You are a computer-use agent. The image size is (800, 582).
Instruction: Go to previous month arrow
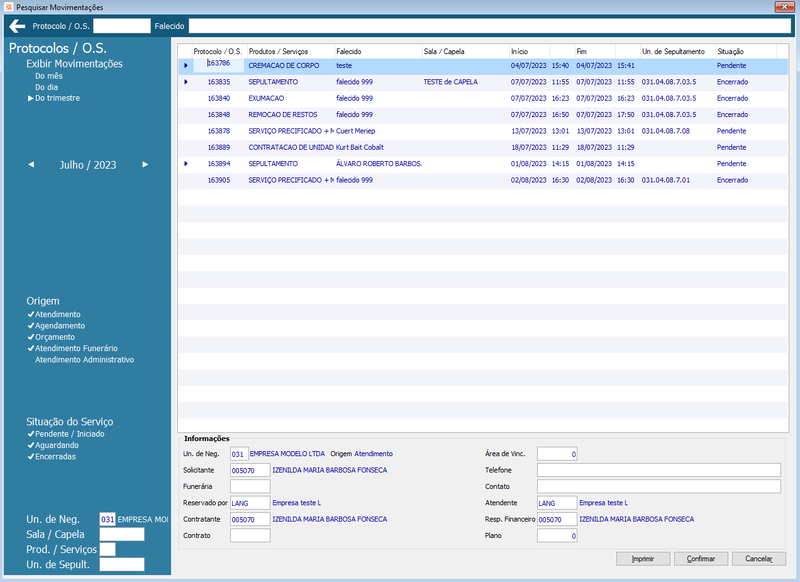pyautogui.click(x=31, y=165)
